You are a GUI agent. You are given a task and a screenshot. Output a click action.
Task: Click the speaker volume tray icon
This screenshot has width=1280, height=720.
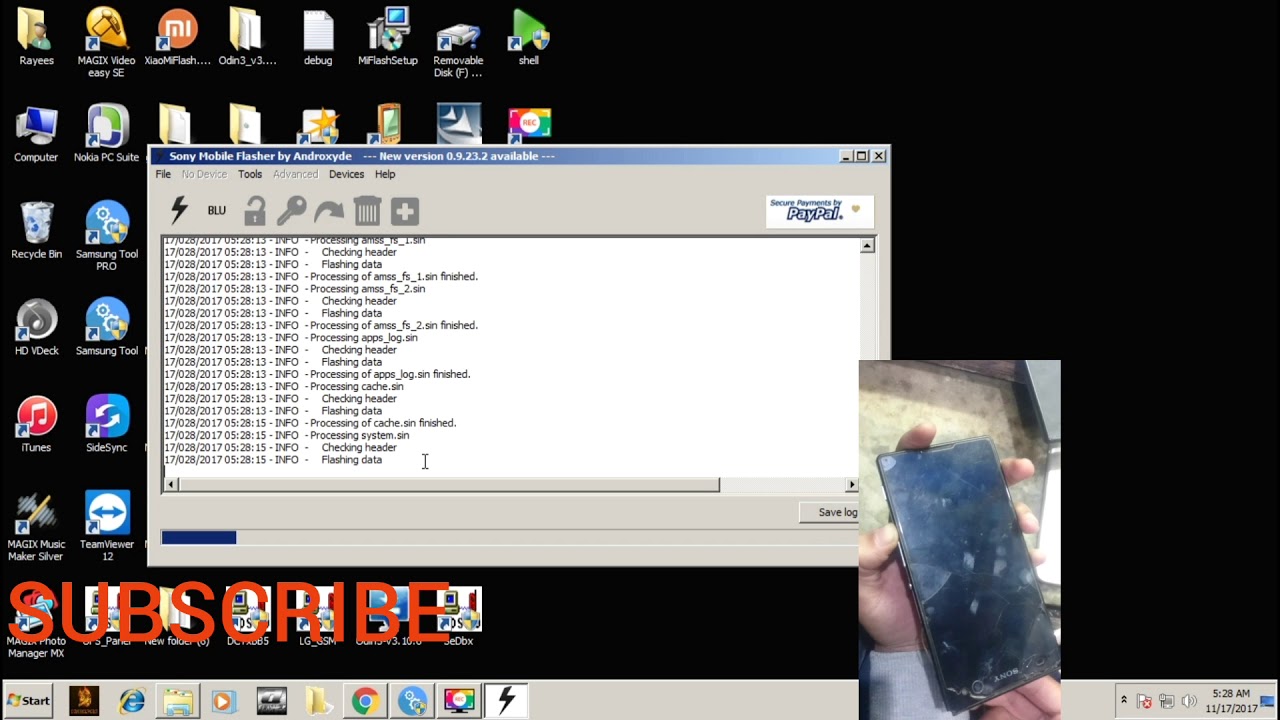[x=1189, y=701]
